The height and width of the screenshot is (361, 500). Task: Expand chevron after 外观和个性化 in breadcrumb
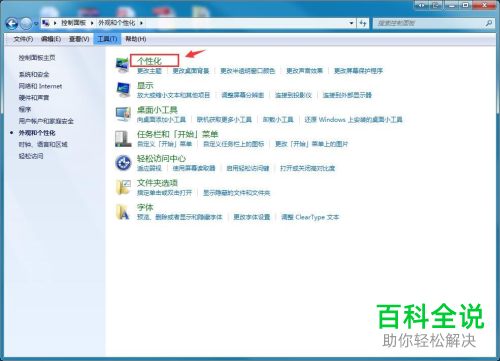click(141, 23)
